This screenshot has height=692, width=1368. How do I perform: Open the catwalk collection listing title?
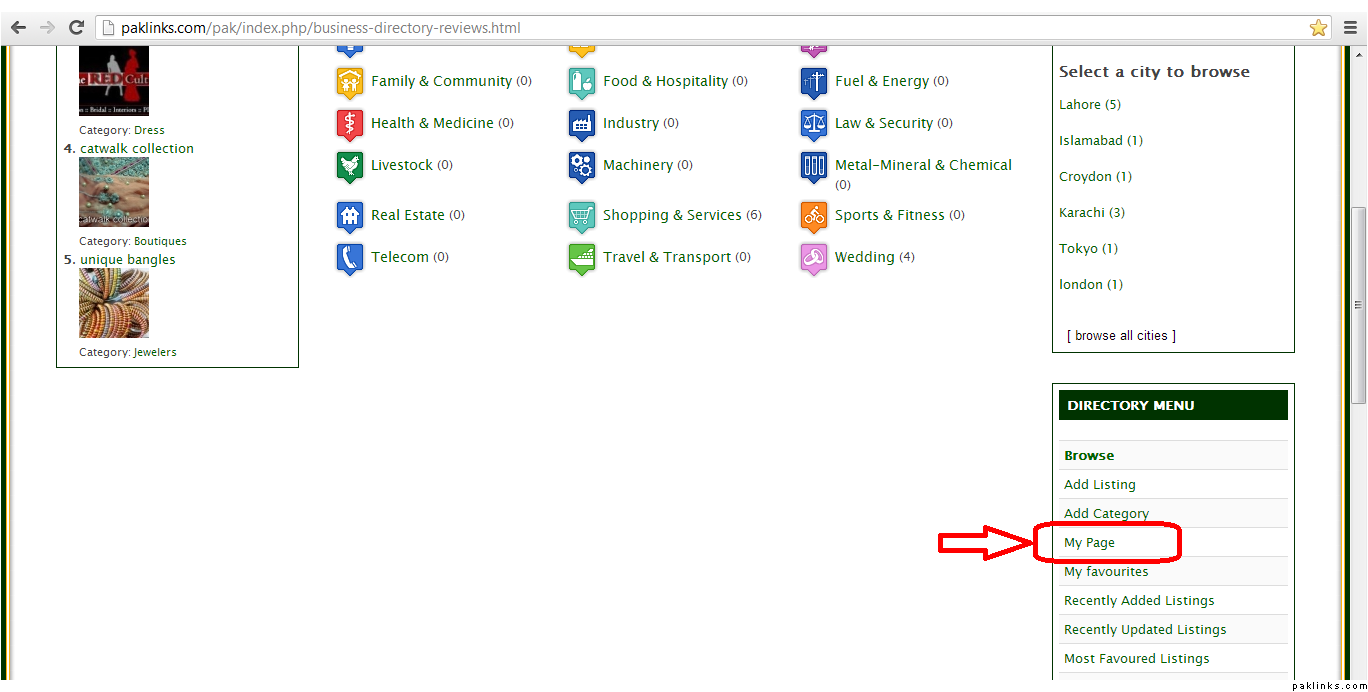coord(137,149)
